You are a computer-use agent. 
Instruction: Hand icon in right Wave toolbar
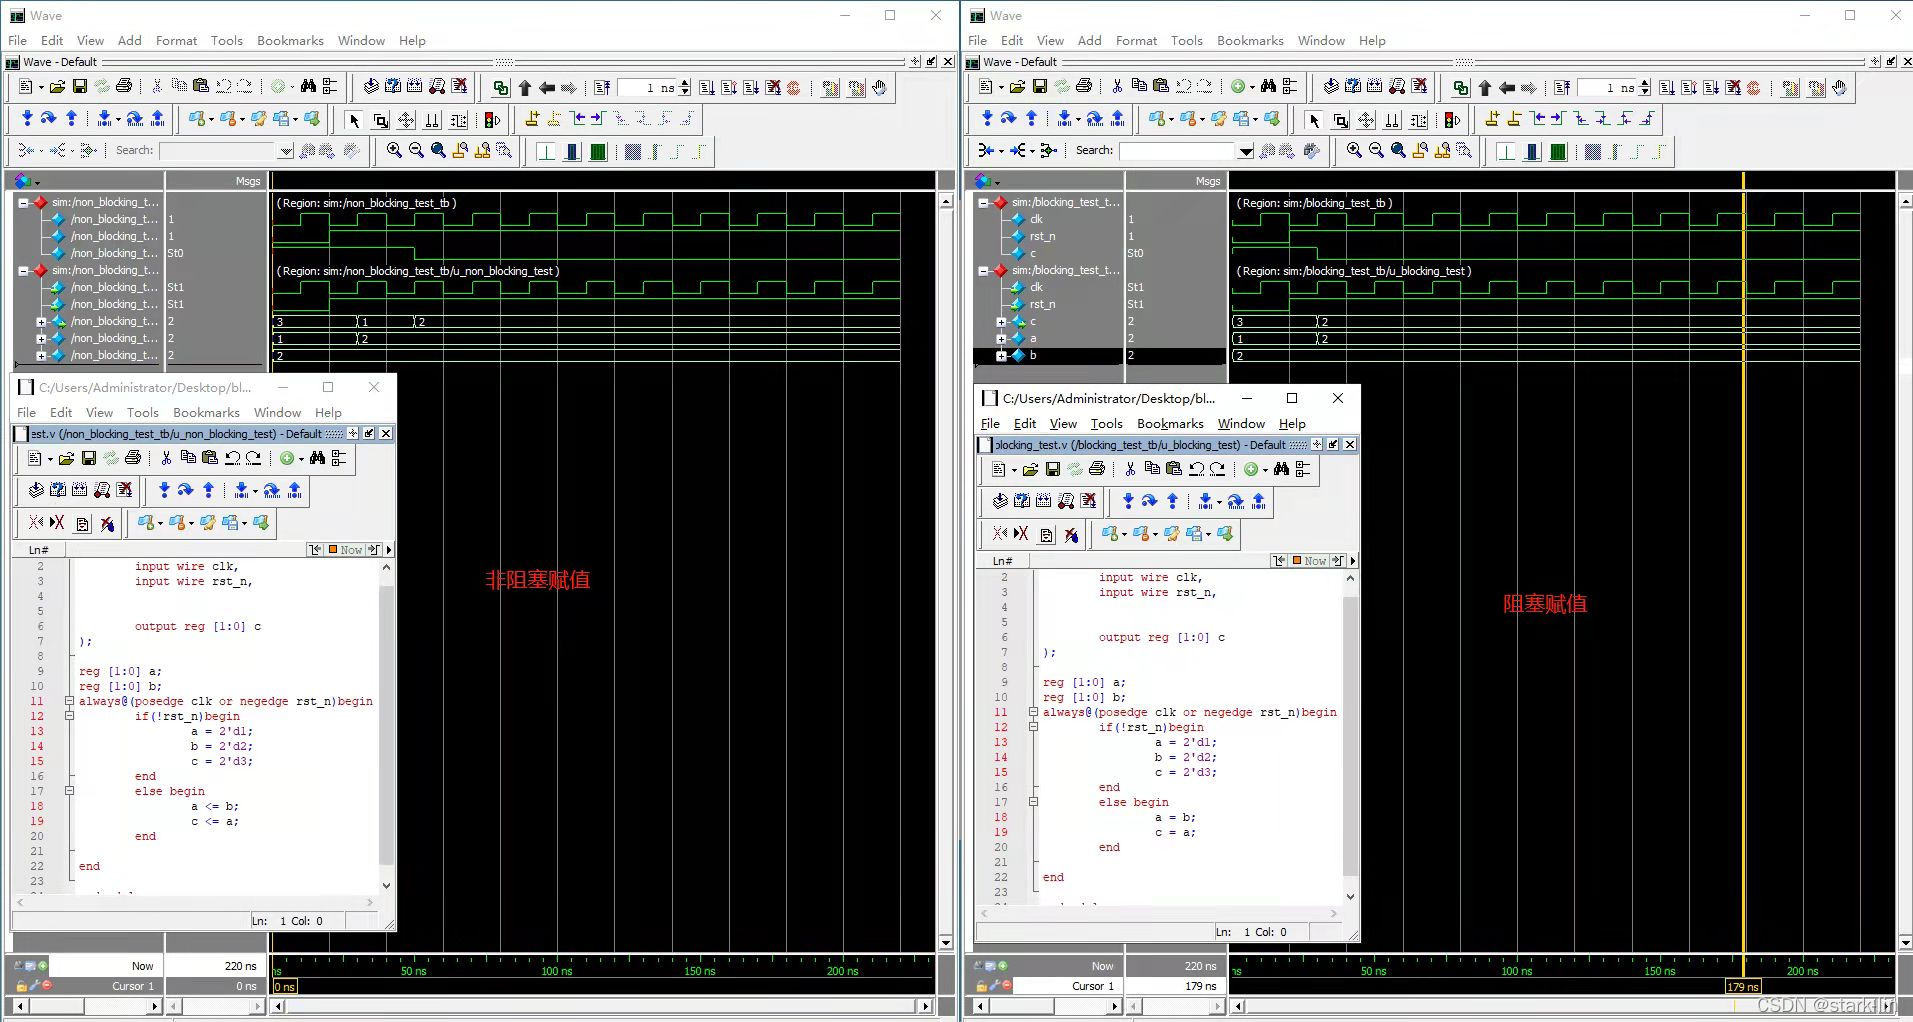1840,87
